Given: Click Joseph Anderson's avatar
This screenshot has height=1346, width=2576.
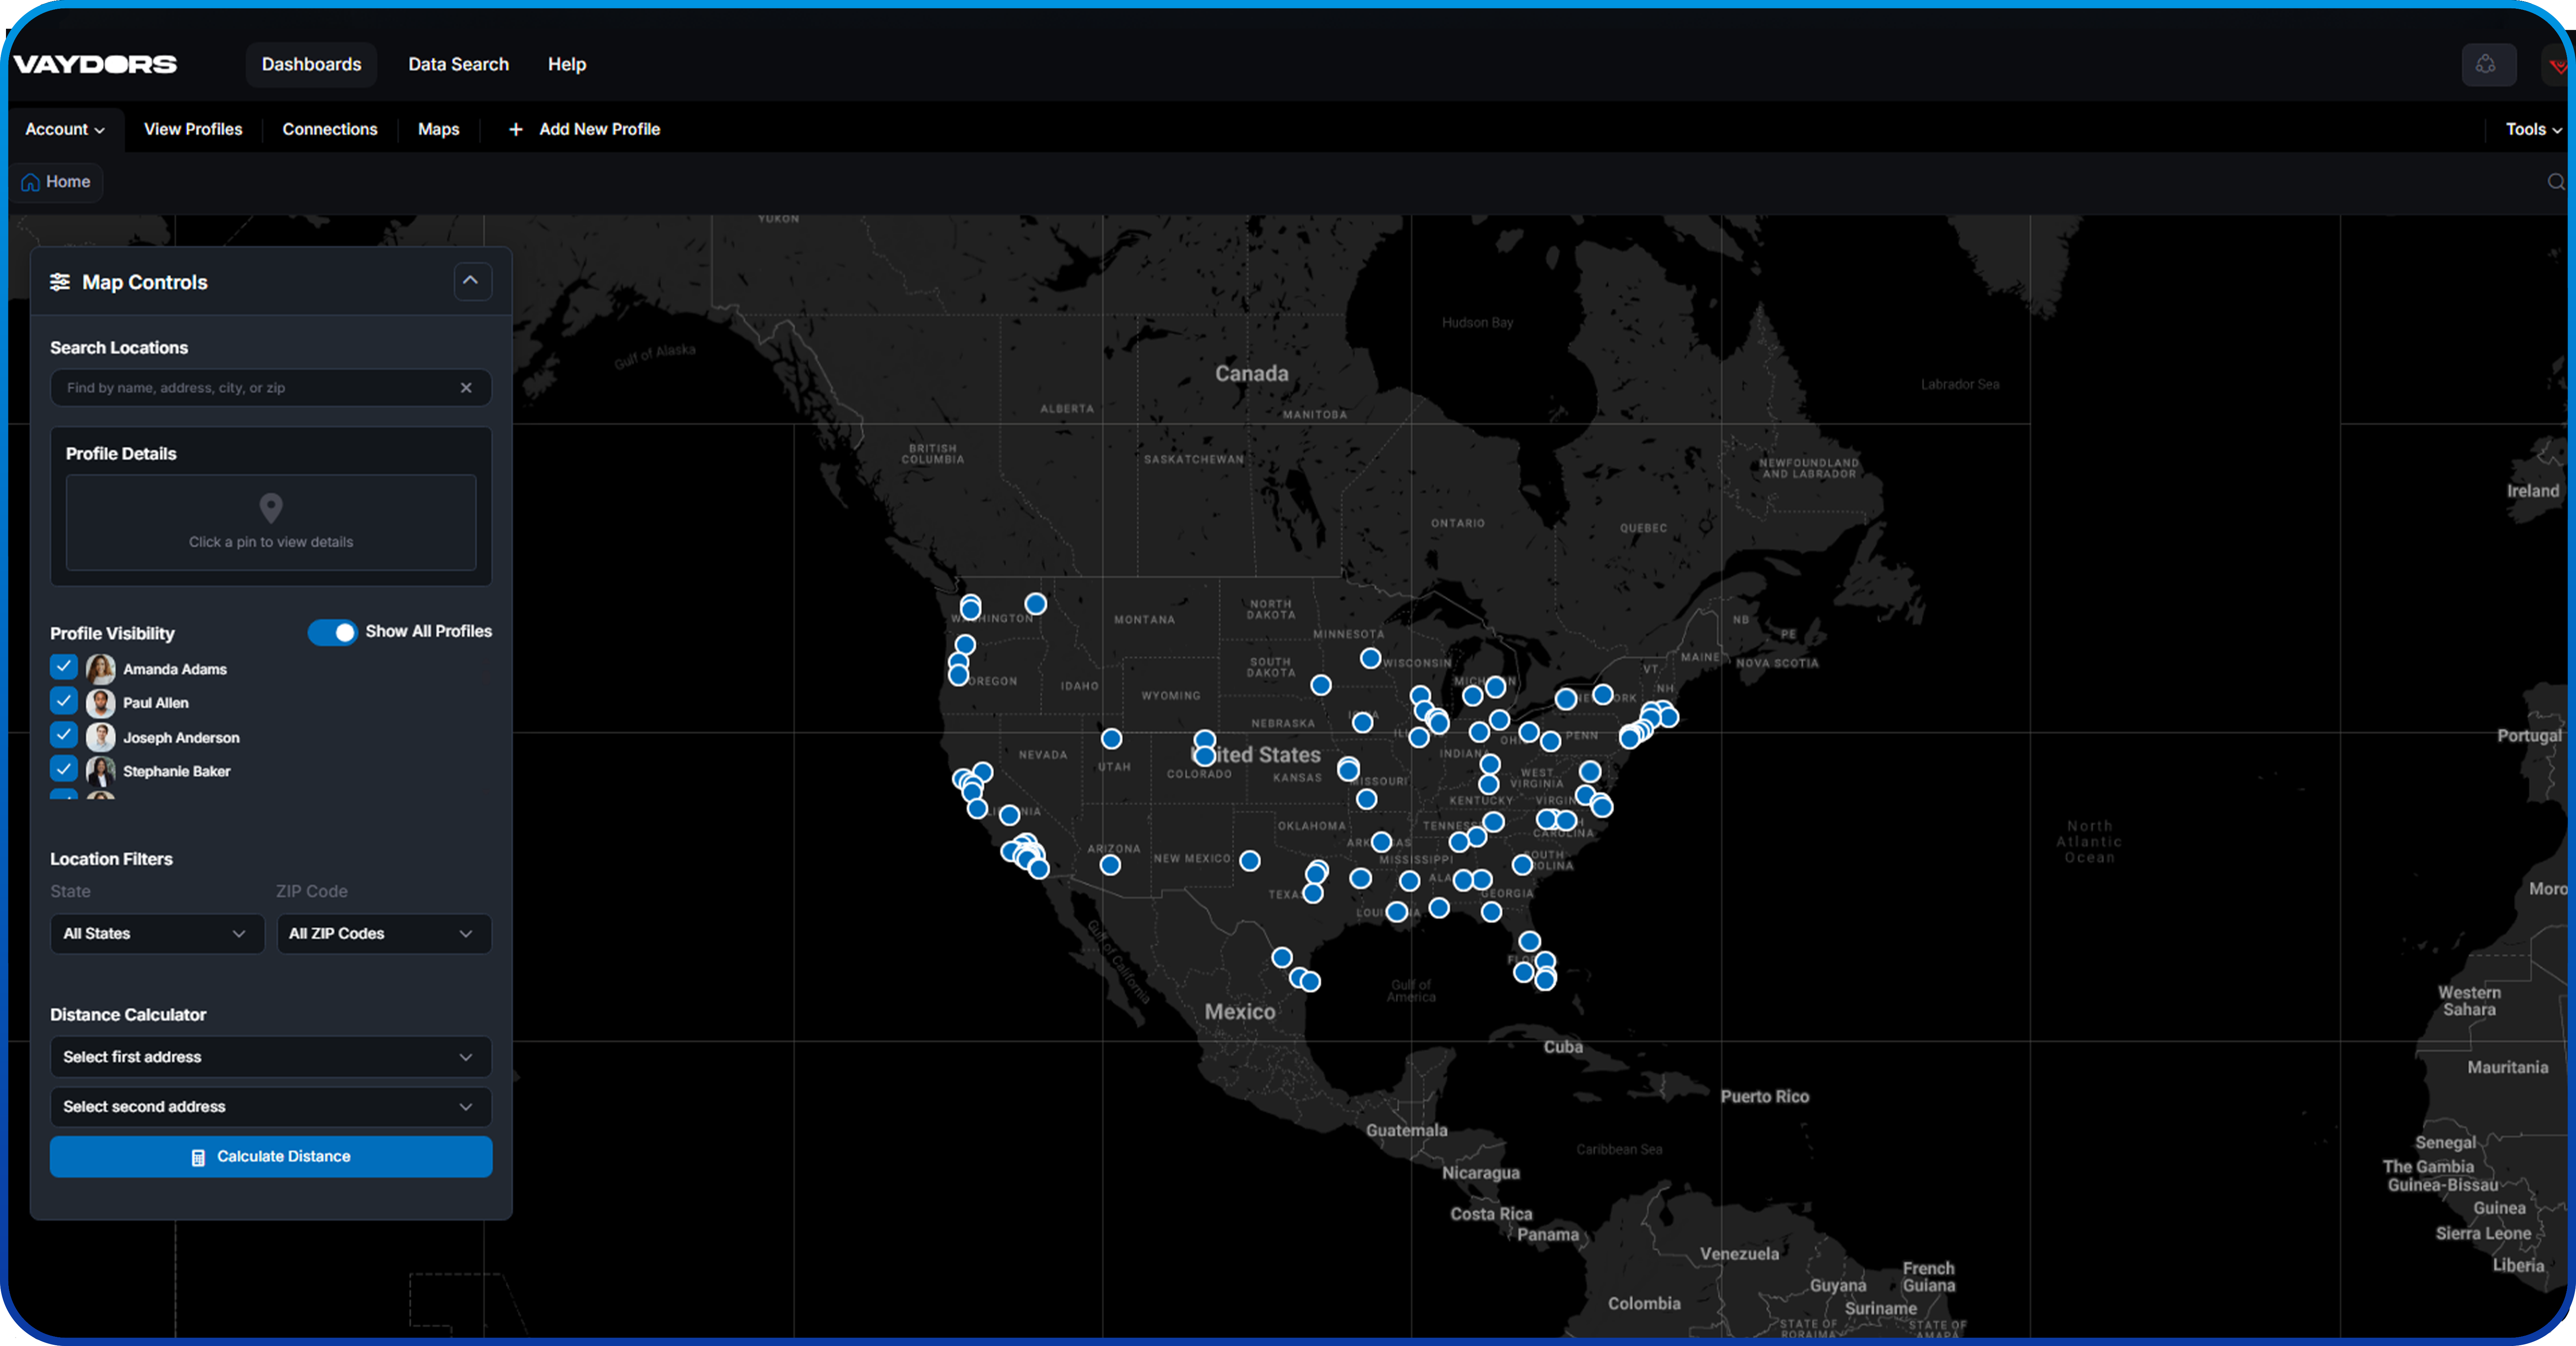Looking at the screenshot, I should (x=100, y=737).
